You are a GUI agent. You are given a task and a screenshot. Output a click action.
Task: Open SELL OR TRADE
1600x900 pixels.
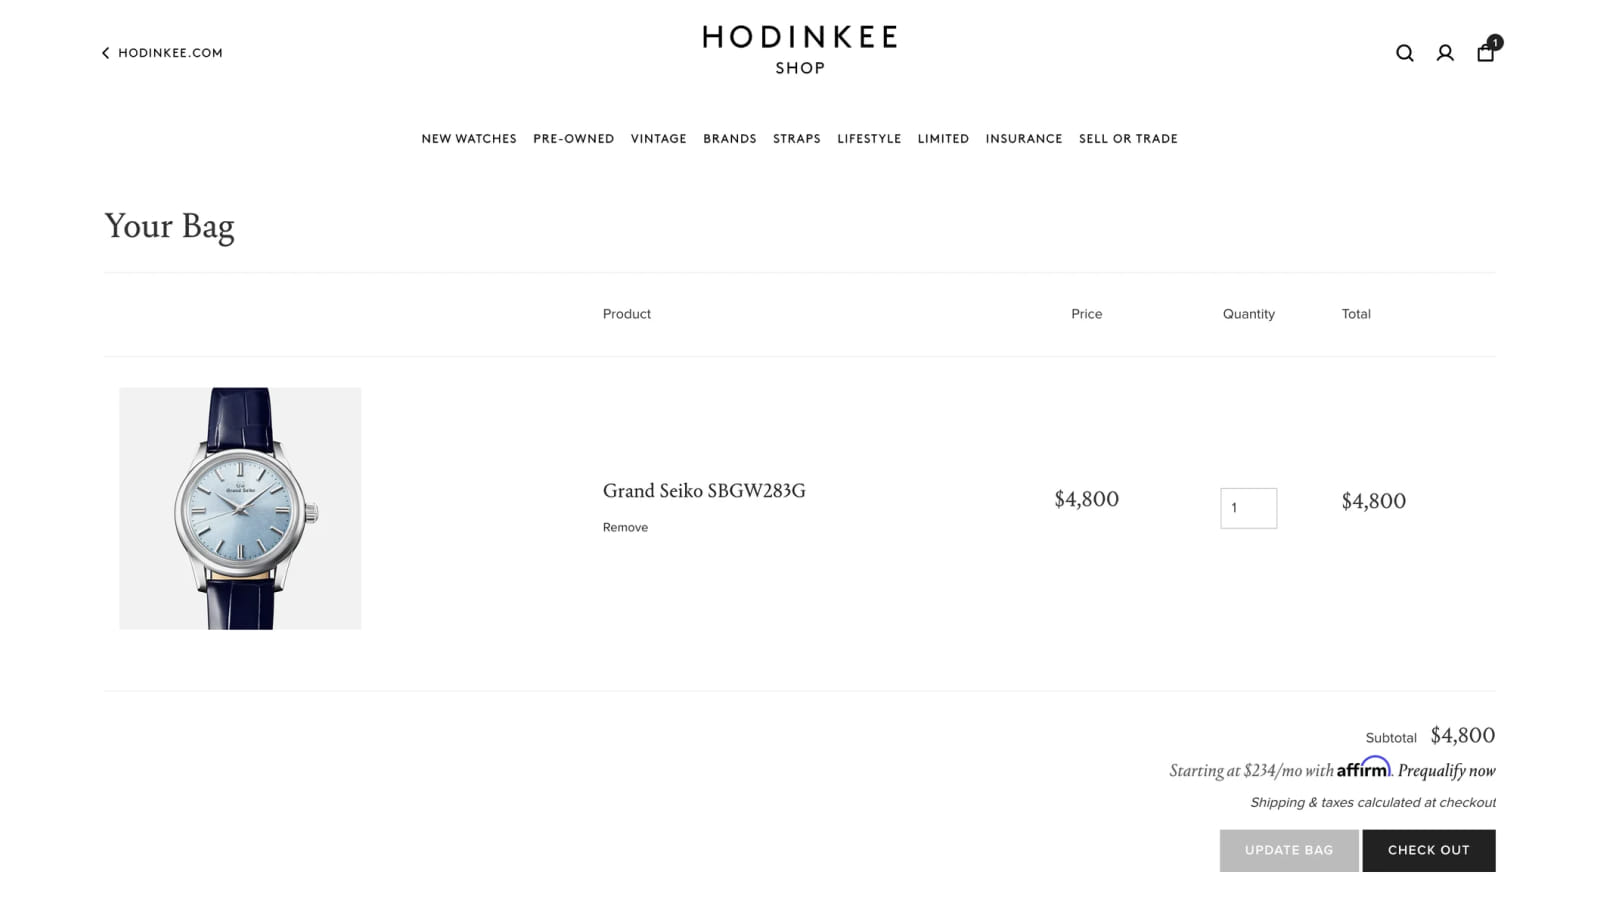pos(1128,138)
